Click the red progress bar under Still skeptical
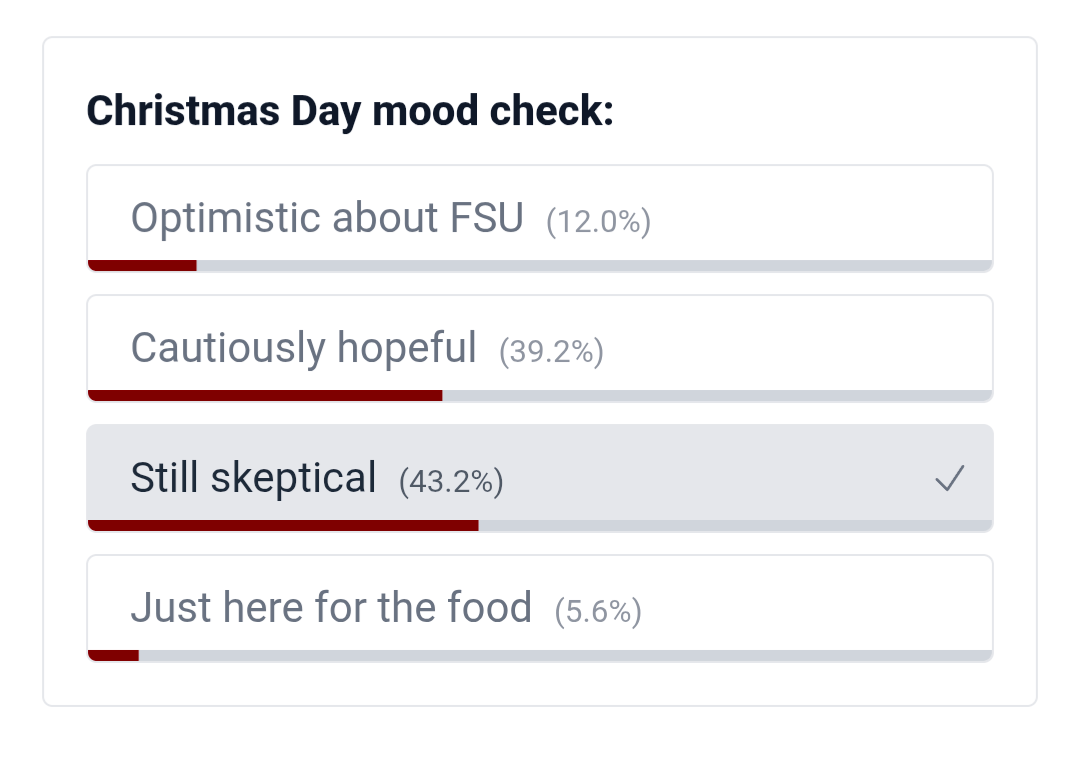This screenshot has height=763, width=1080. (283, 525)
